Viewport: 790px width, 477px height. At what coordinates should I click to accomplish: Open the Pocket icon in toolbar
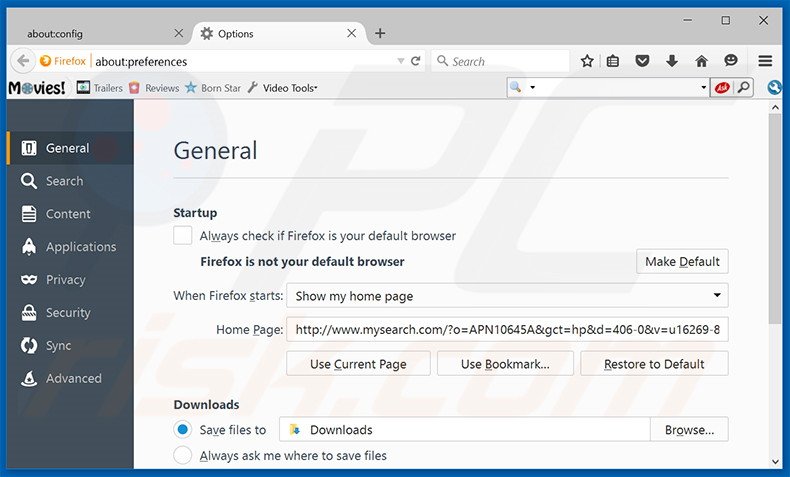642,61
